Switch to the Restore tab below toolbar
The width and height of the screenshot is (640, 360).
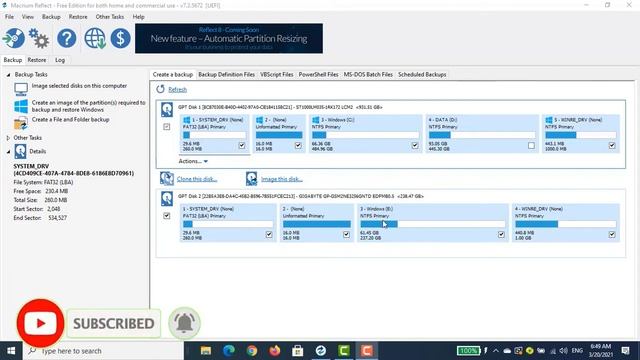[x=37, y=60]
